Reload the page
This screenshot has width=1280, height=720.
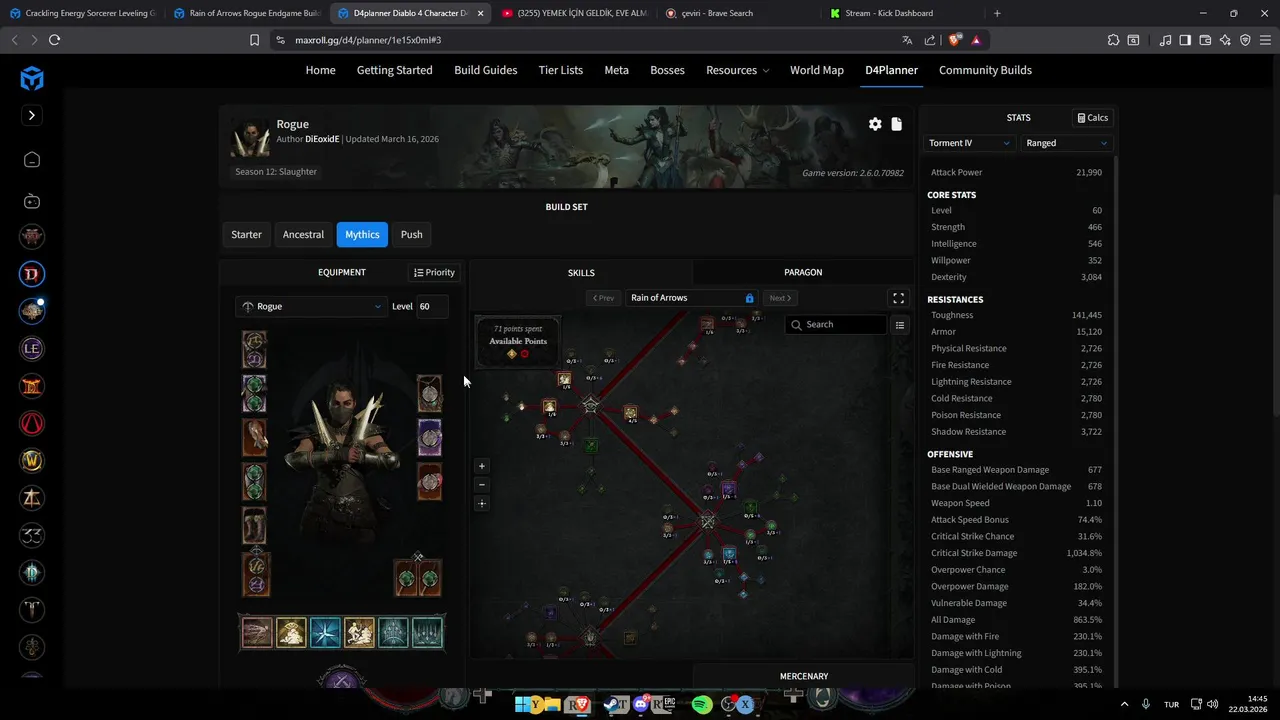pos(54,40)
